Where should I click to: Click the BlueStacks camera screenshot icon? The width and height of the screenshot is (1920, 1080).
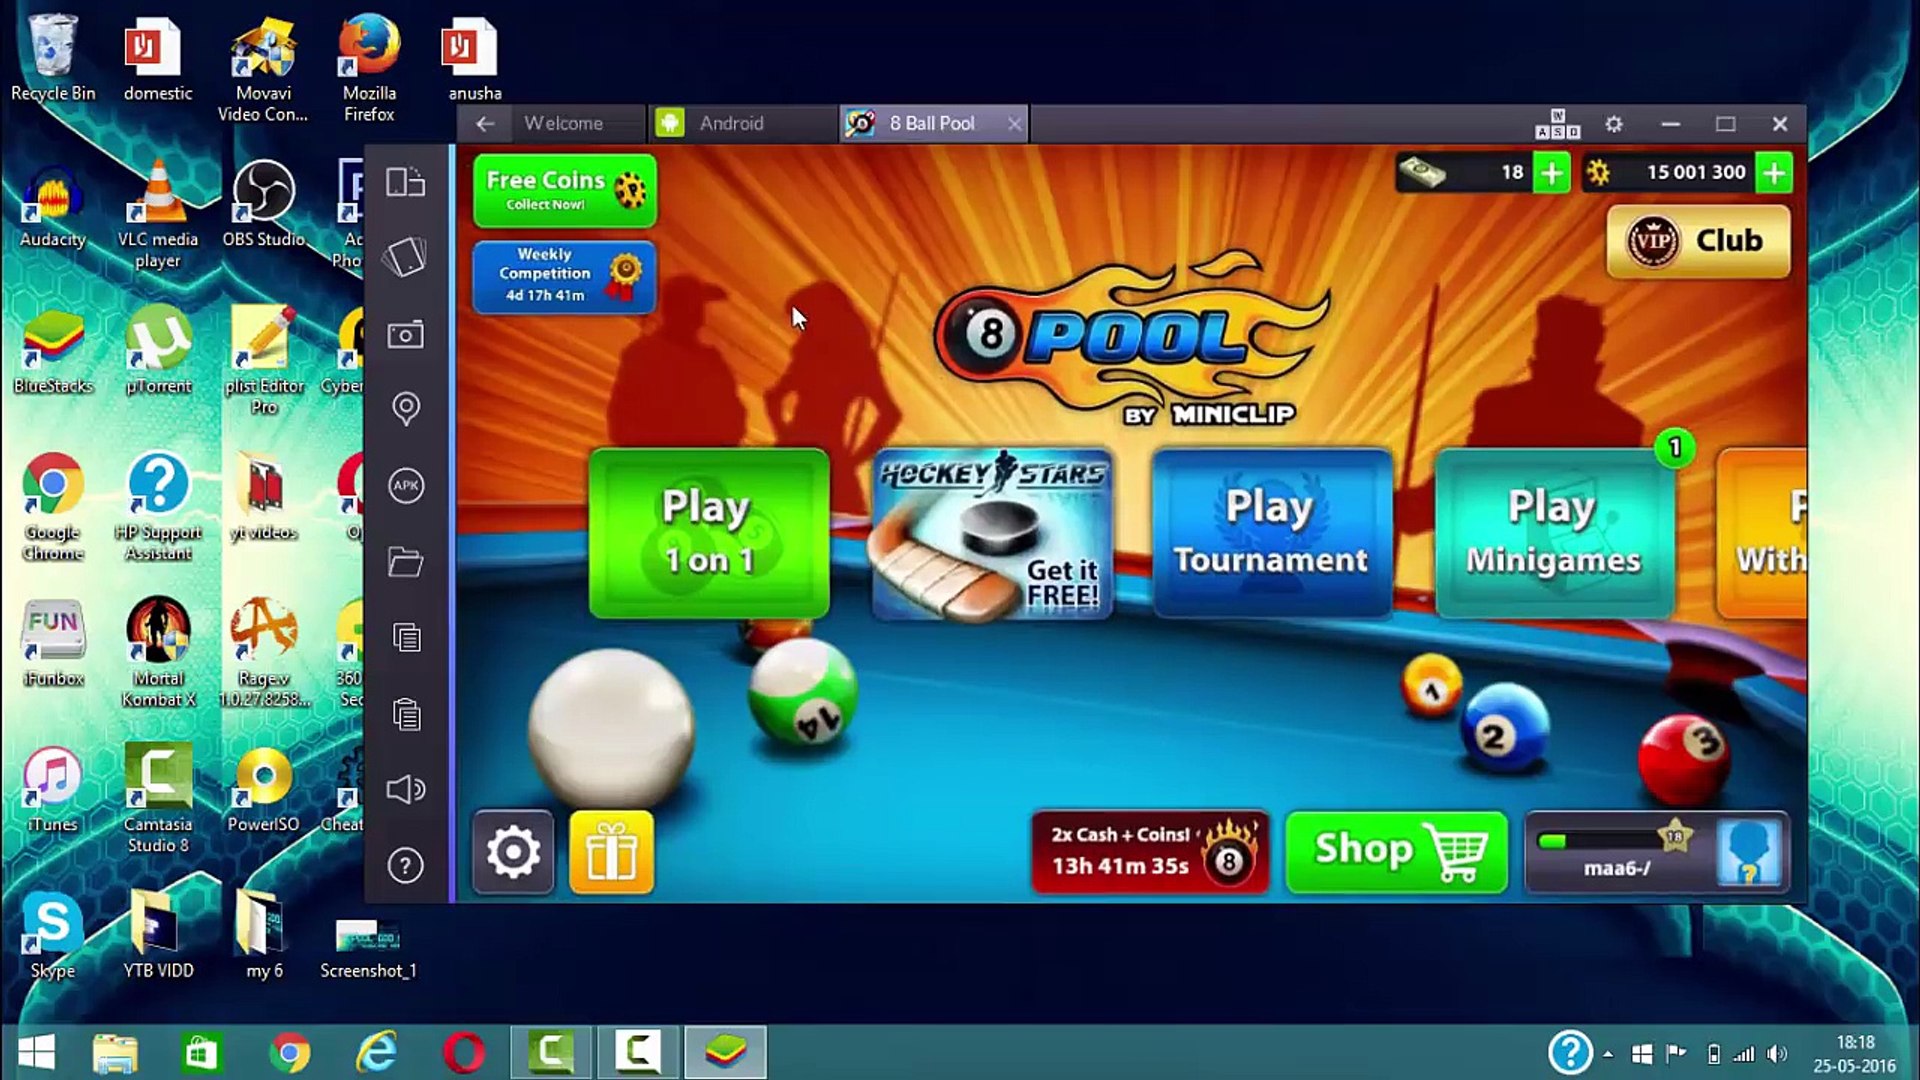coord(405,335)
